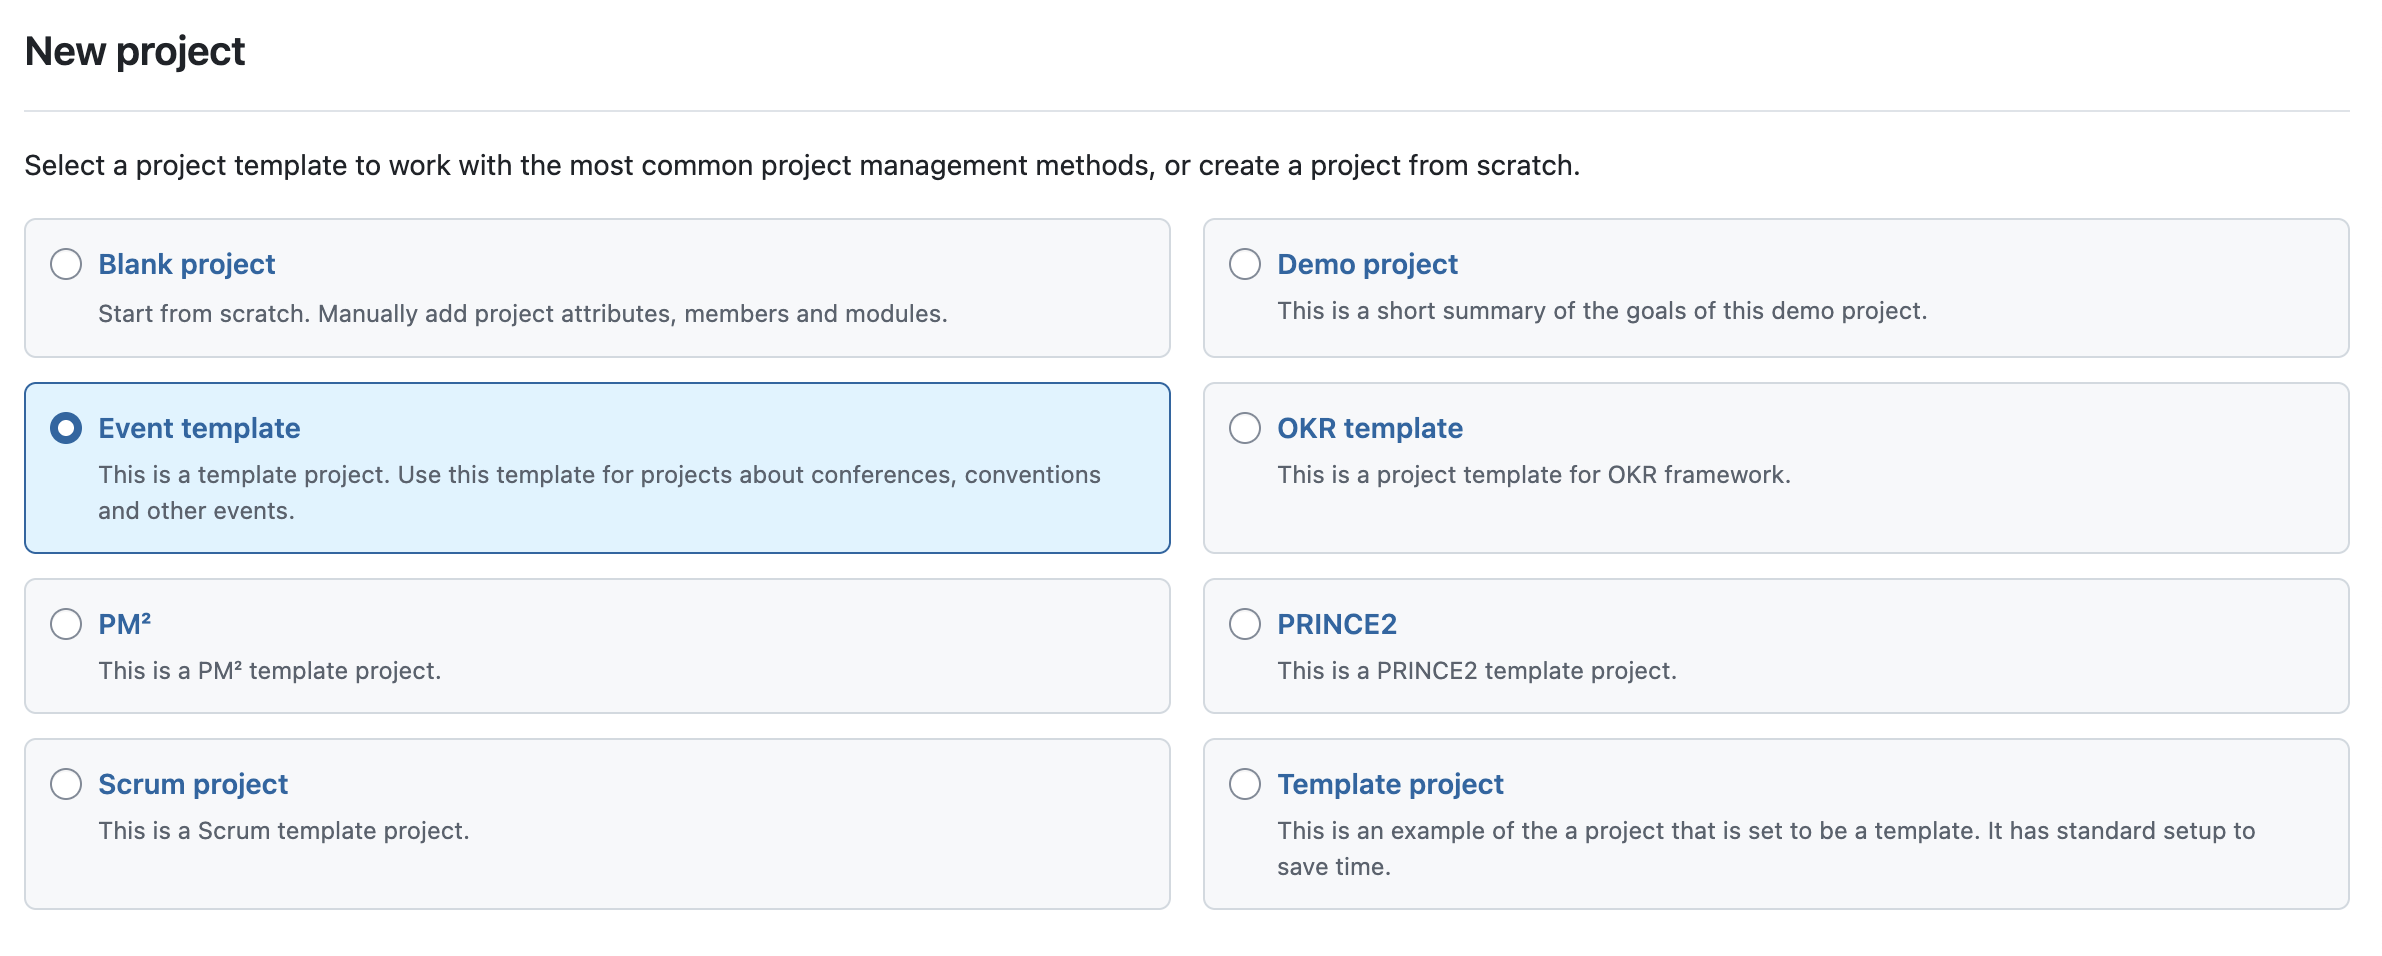Select the Demo project radio button
Image resolution: width=2382 pixels, height=956 pixels.
point(1246,264)
